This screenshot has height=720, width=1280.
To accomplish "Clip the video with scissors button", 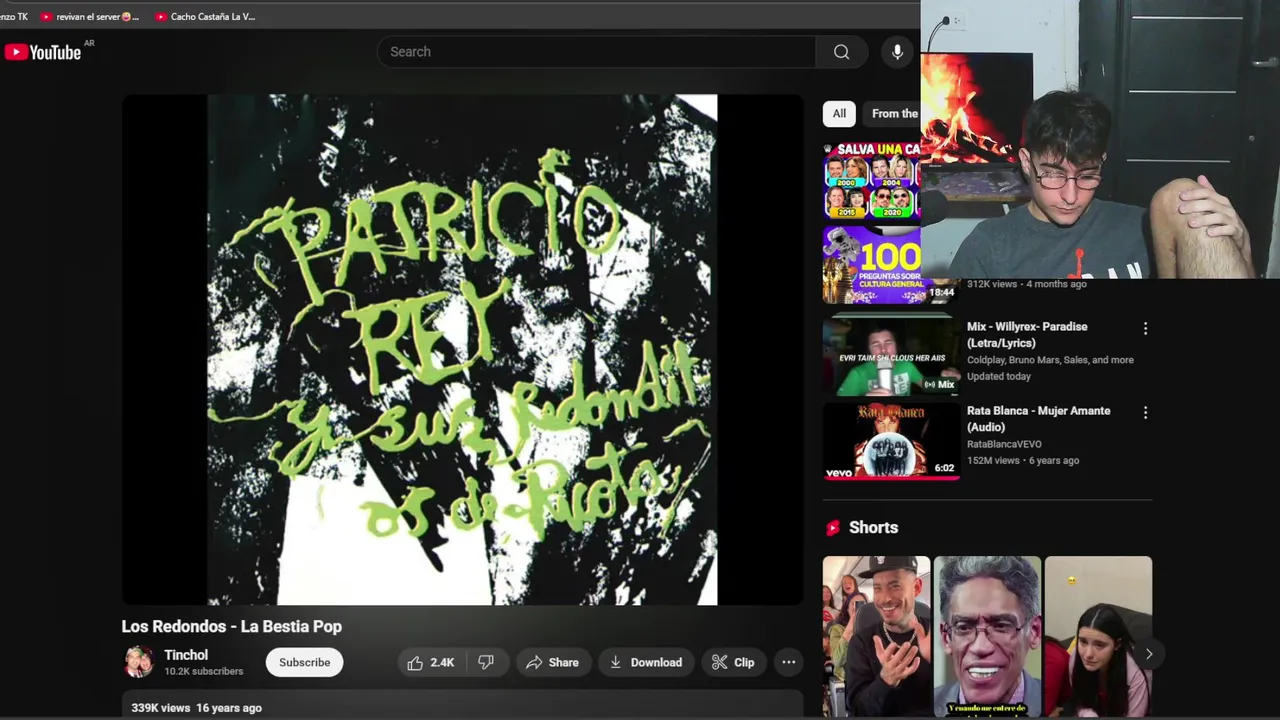I will pos(733,662).
